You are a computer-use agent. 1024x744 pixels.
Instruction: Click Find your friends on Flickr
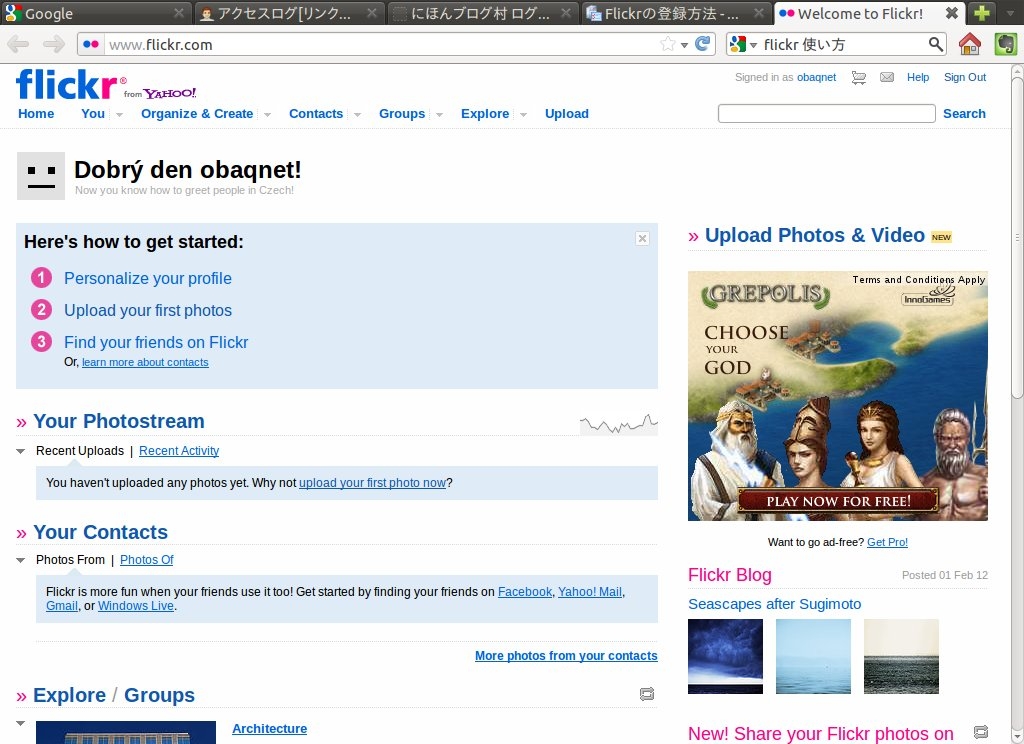click(x=156, y=342)
